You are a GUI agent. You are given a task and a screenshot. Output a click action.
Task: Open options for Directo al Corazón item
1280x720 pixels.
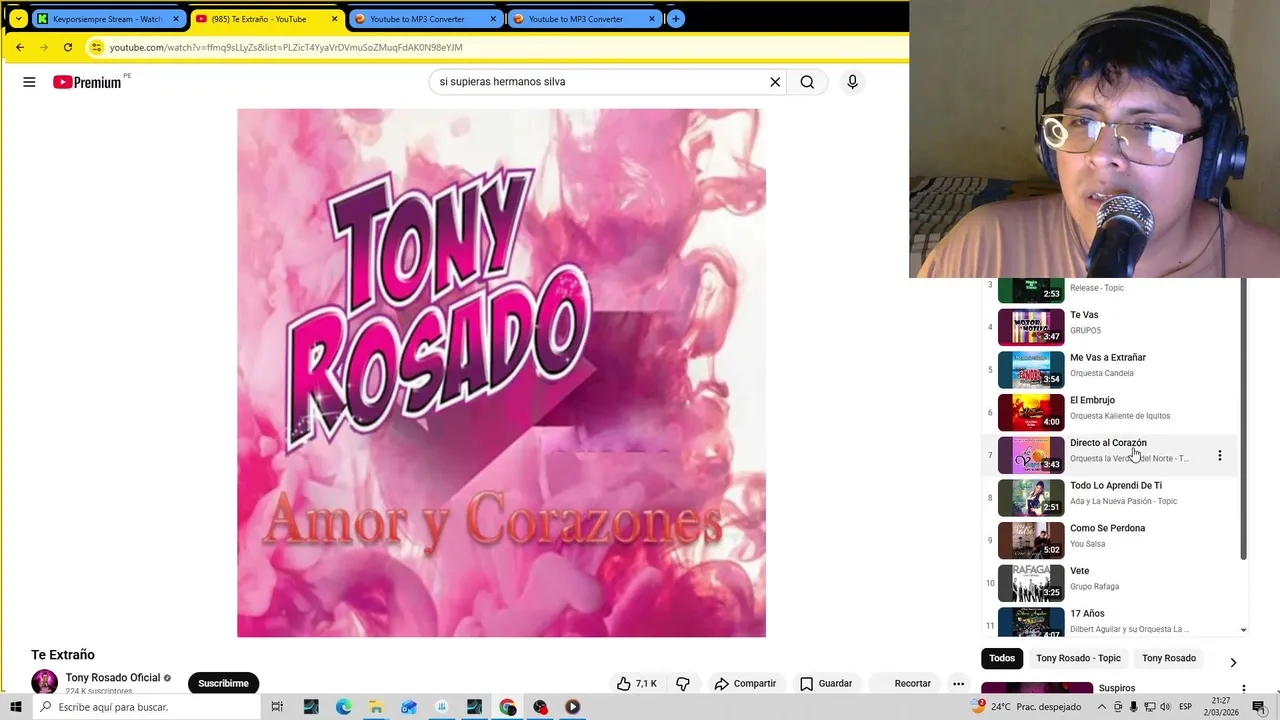click(x=1219, y=455)
